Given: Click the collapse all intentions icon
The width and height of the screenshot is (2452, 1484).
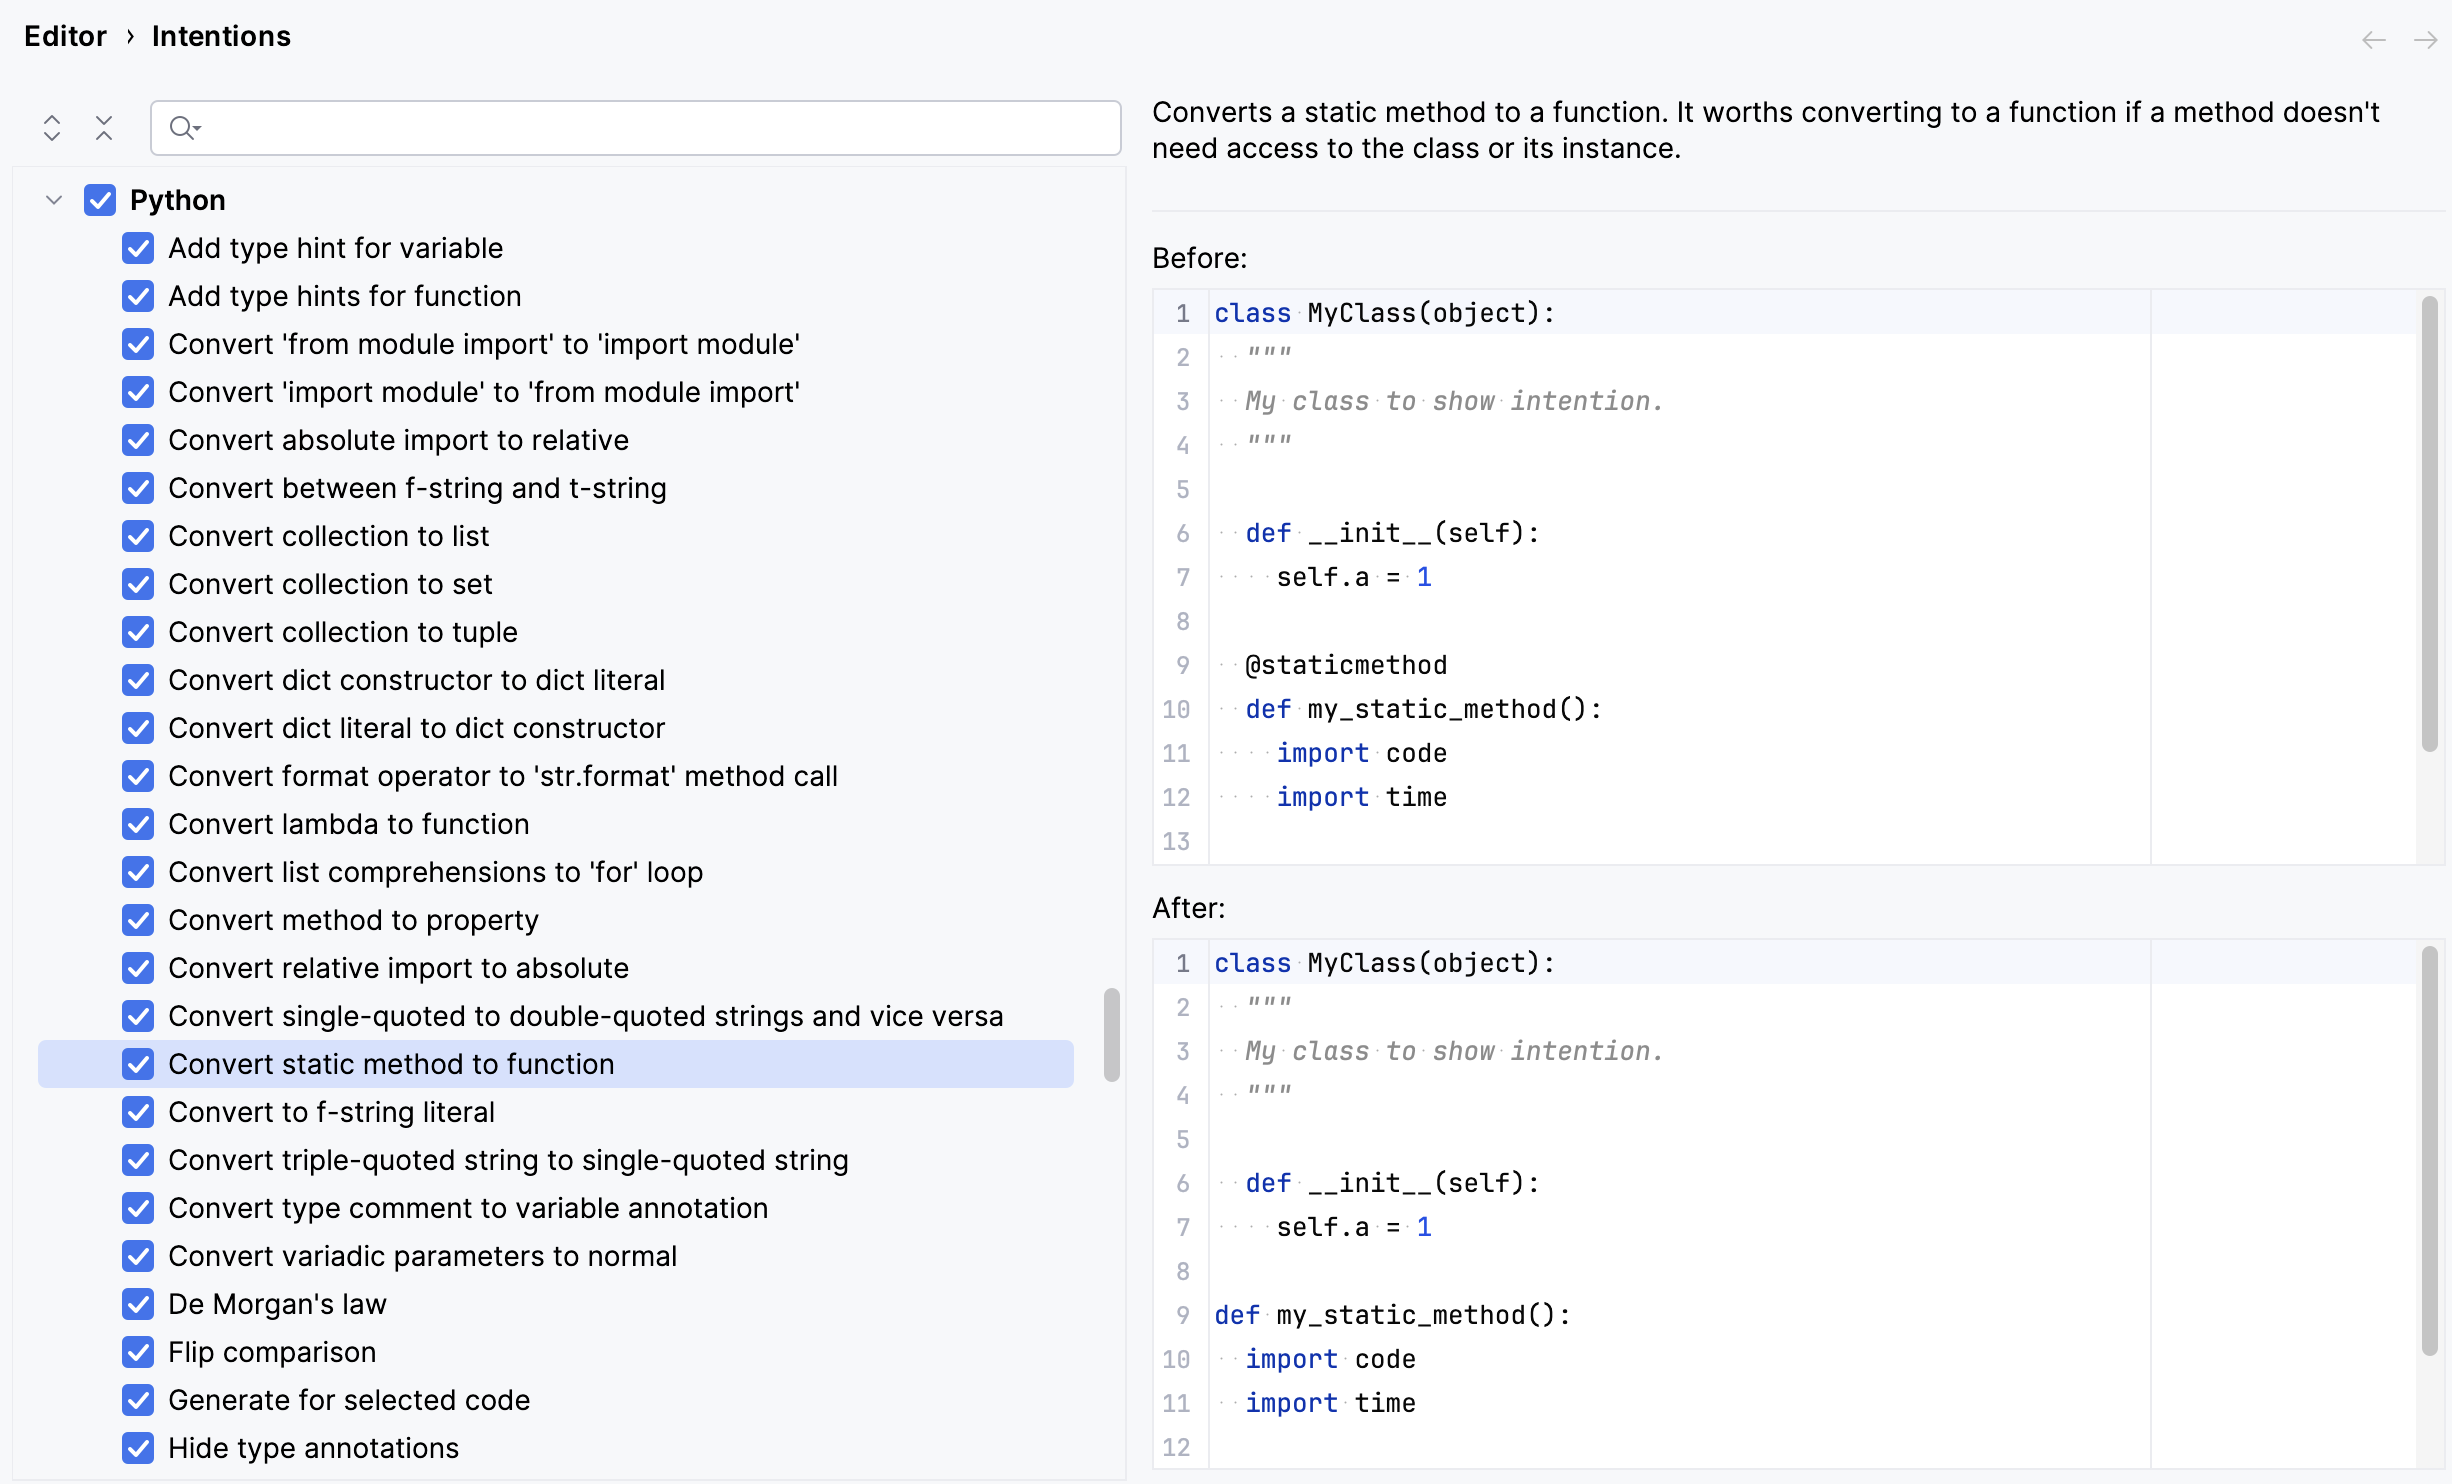Looking at the screenshot, I should click(x=103, y=127).
